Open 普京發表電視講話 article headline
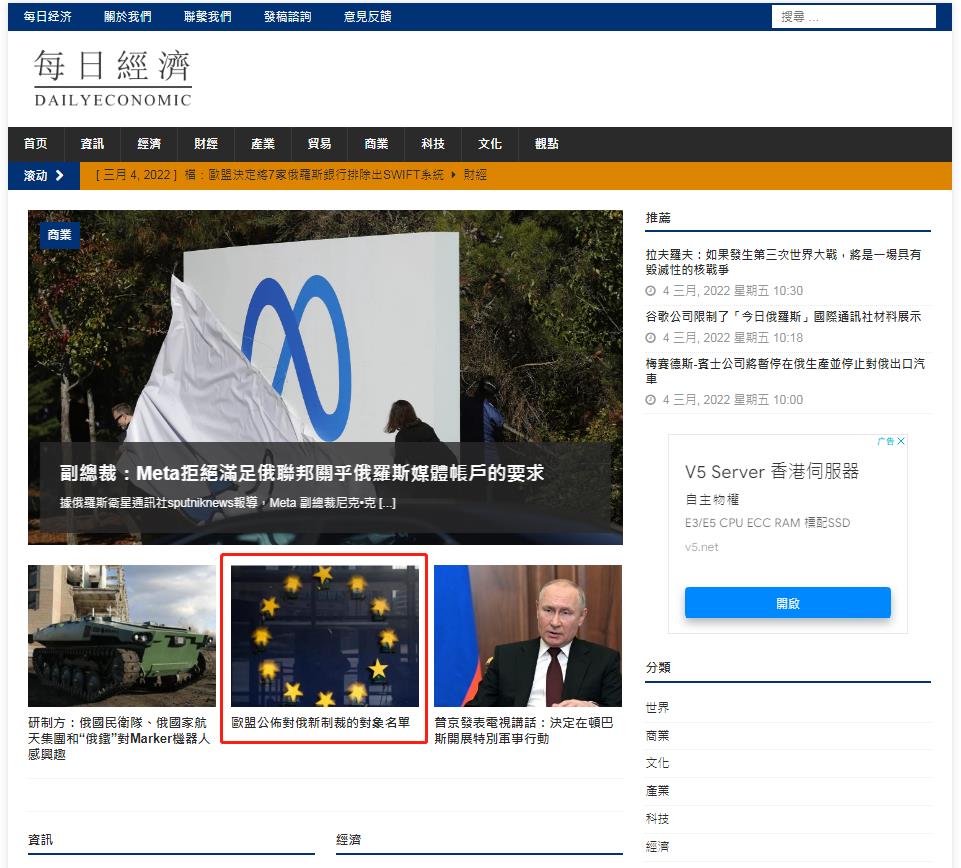The height and width of the screenshot is (868, 961). pos(524,731)
